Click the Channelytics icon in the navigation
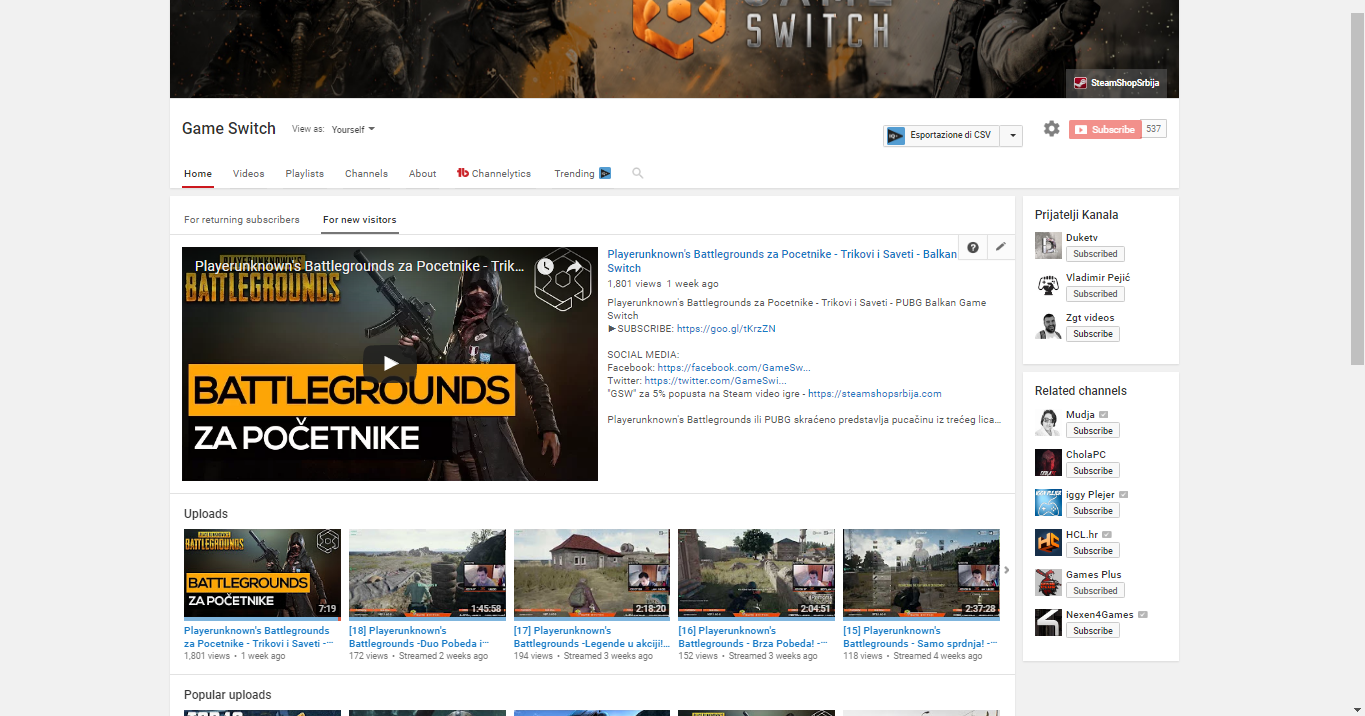 (461, 172)
